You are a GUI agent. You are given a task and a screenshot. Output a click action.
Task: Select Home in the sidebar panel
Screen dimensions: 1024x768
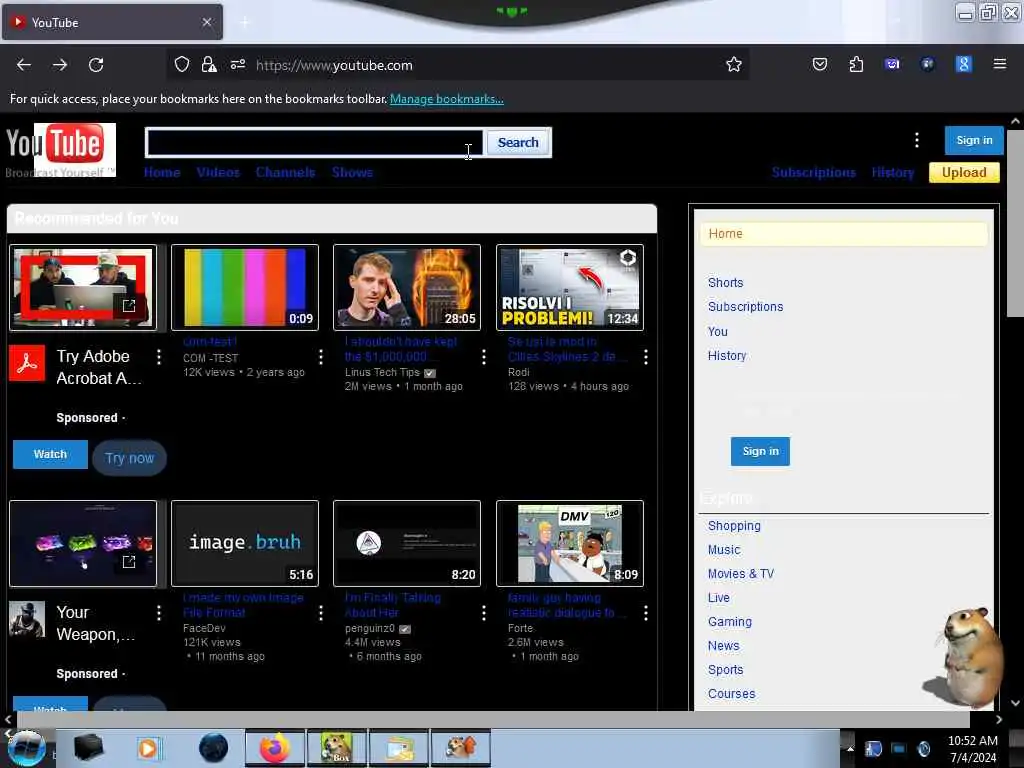point(843,234)
